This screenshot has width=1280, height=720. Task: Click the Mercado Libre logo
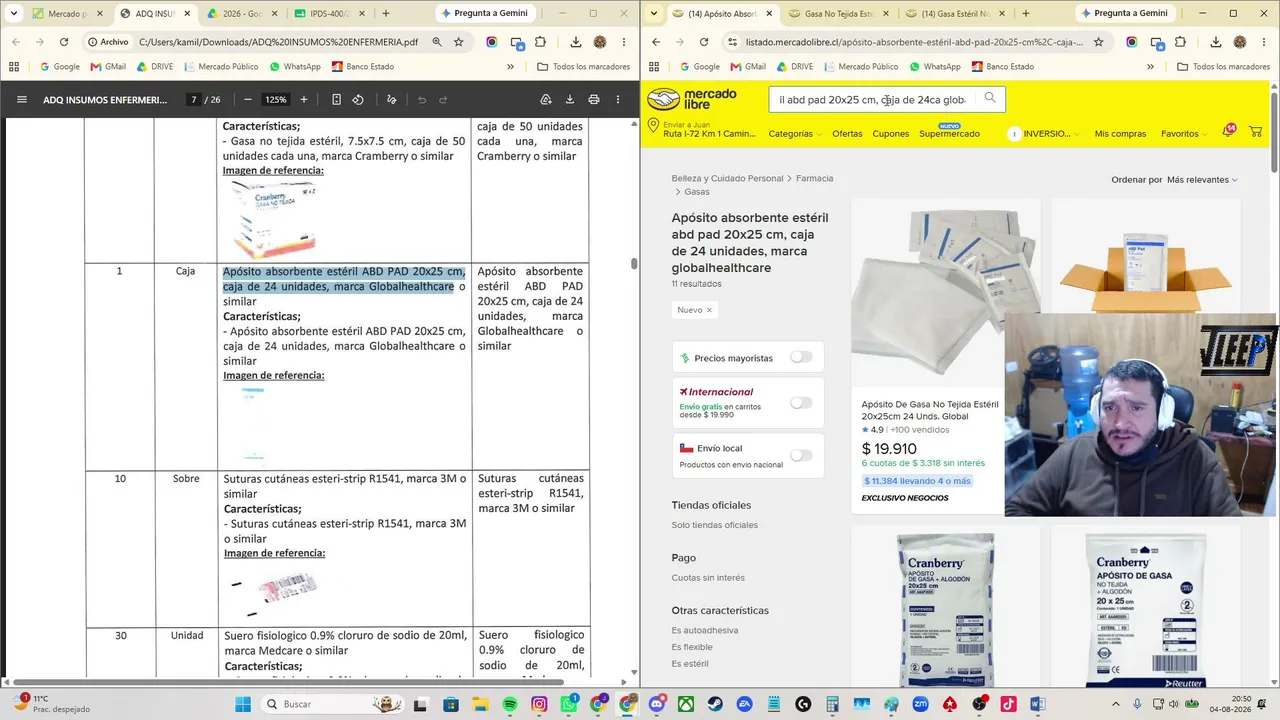pos(692,99)
